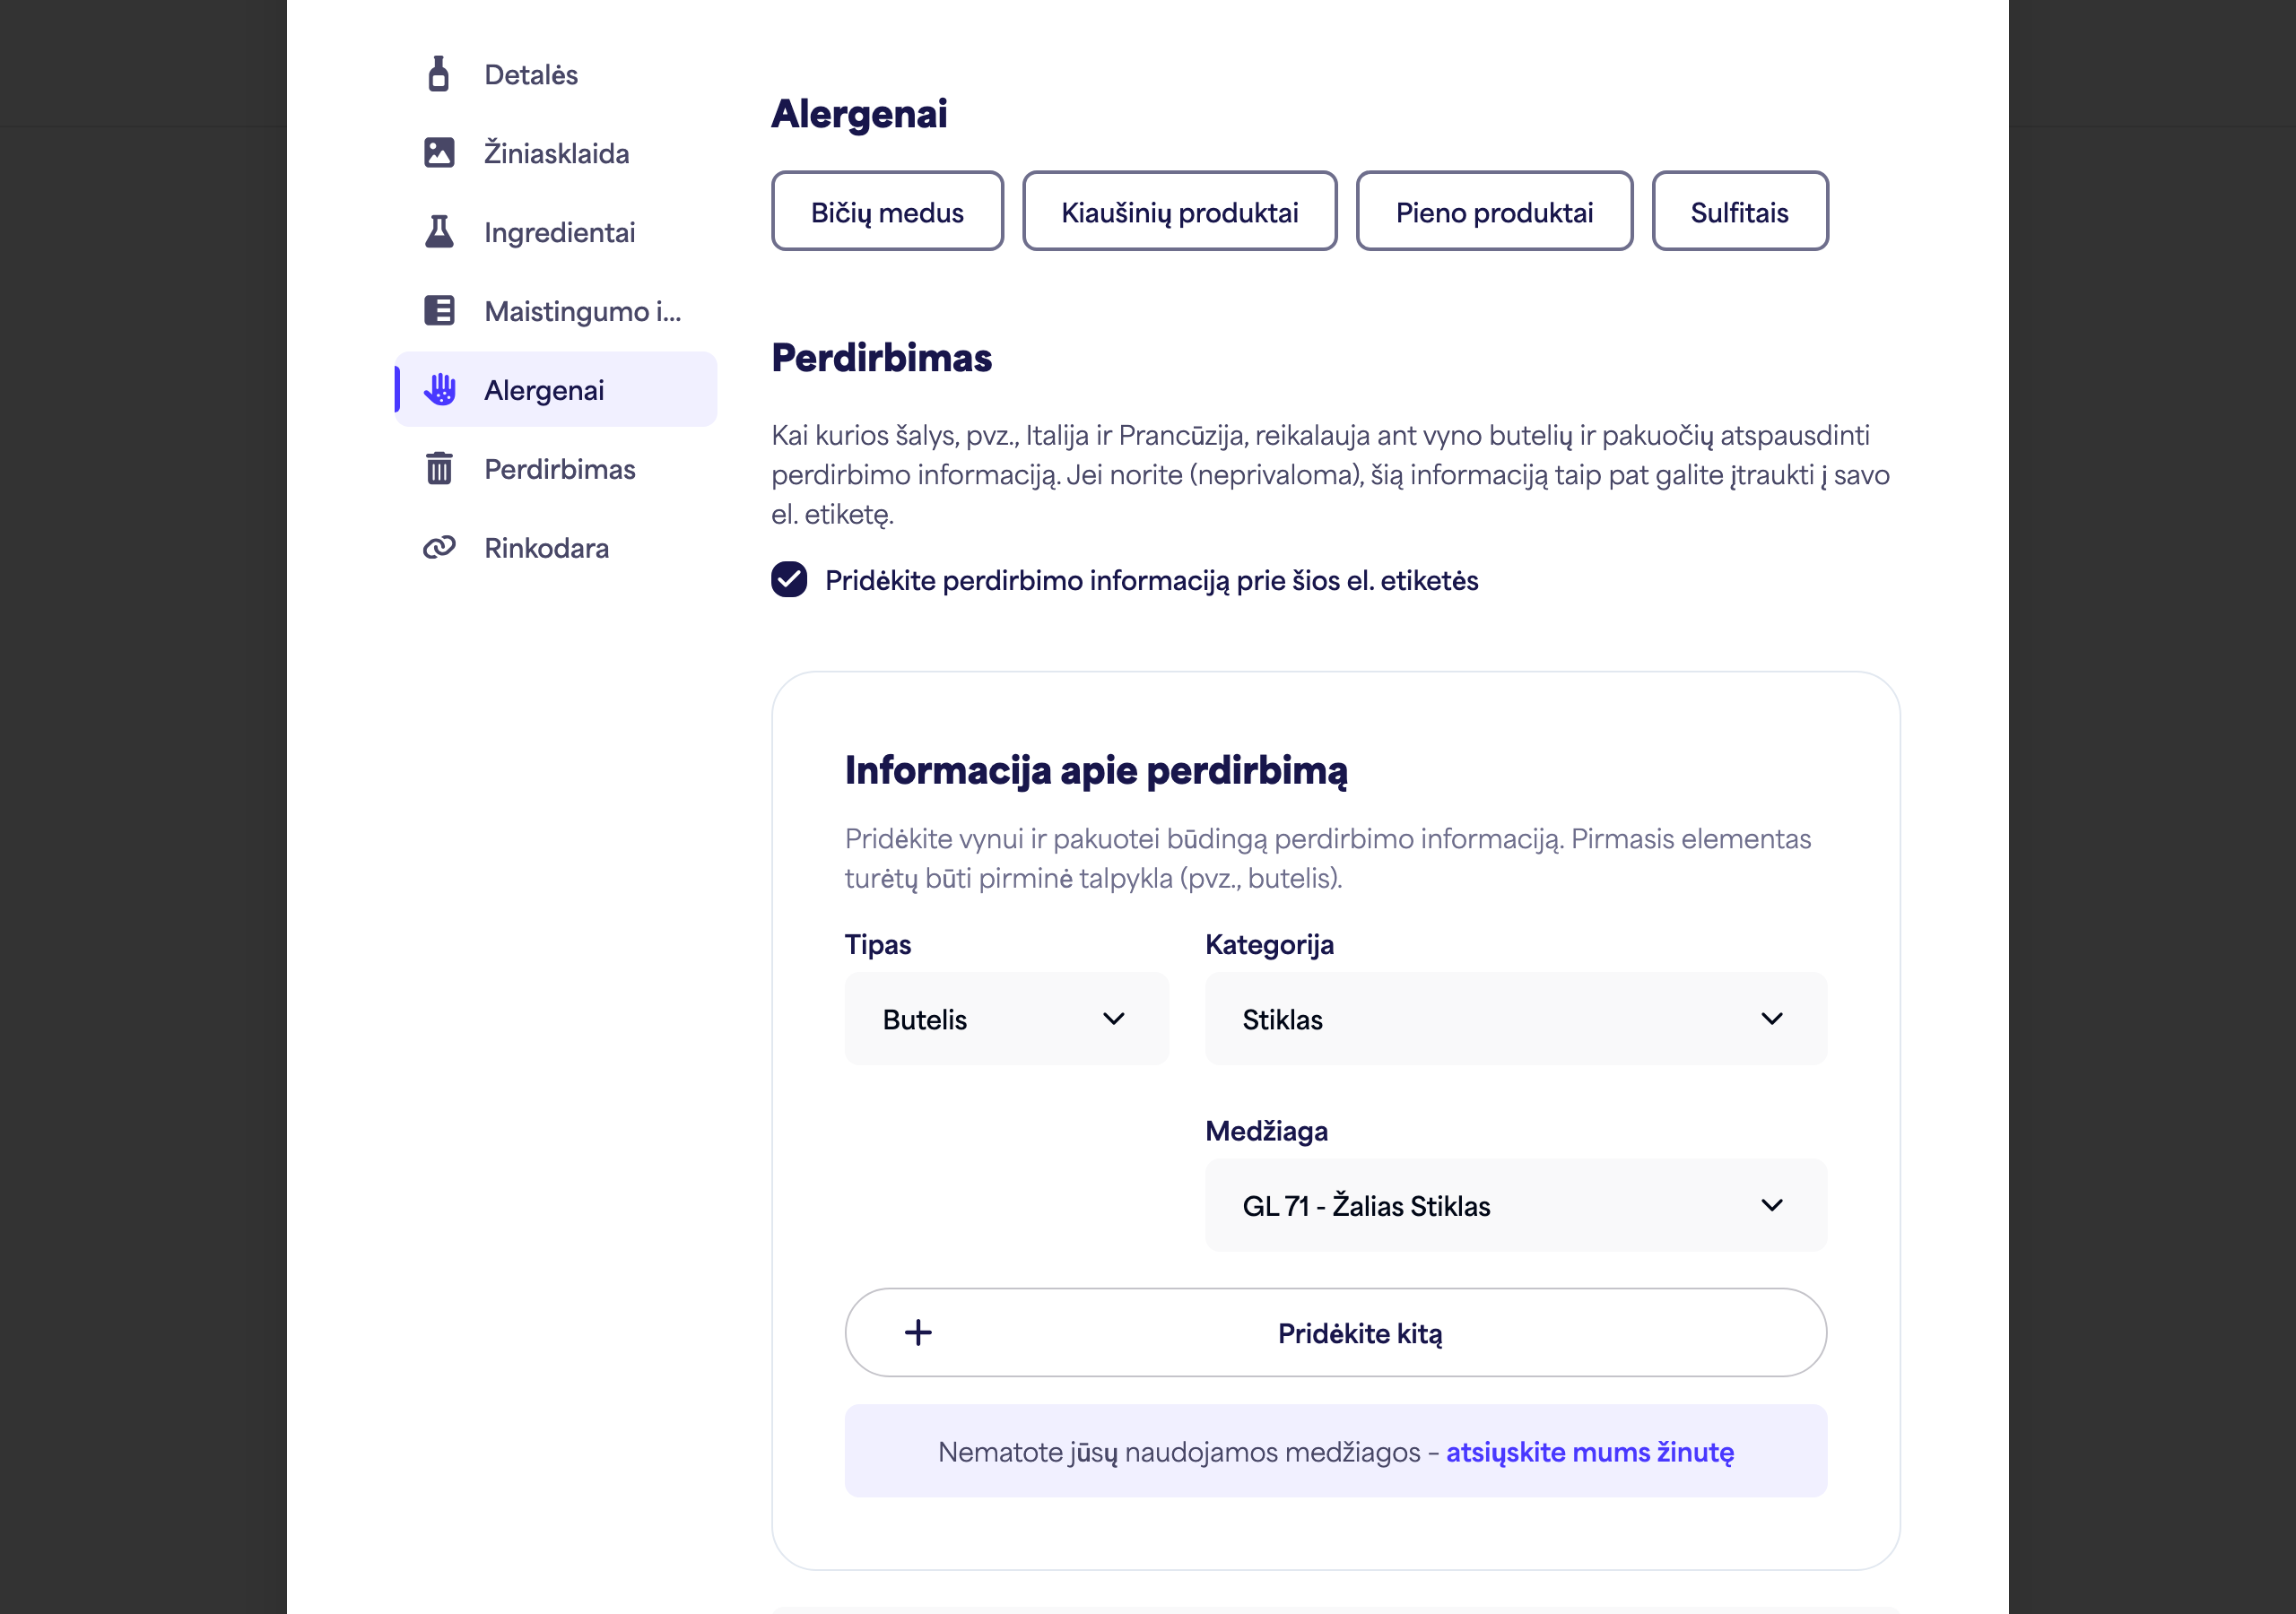Viewport: 2296px width, 1614px height.
Task: Toggle the Pieno produktai allergen chip
Action: (1494, 211)
